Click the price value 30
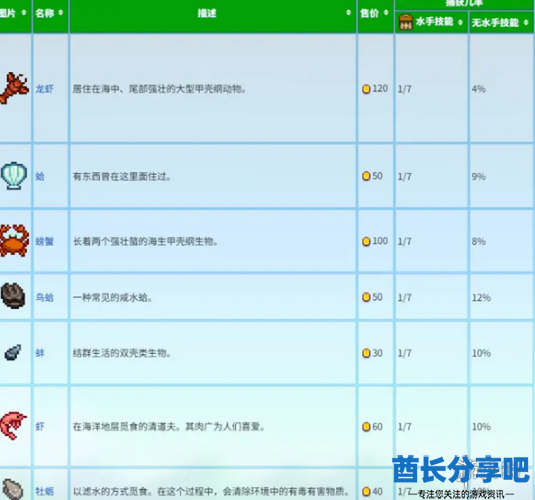The width and height of the screenshot is (535, 500). (x=377, y=353)
